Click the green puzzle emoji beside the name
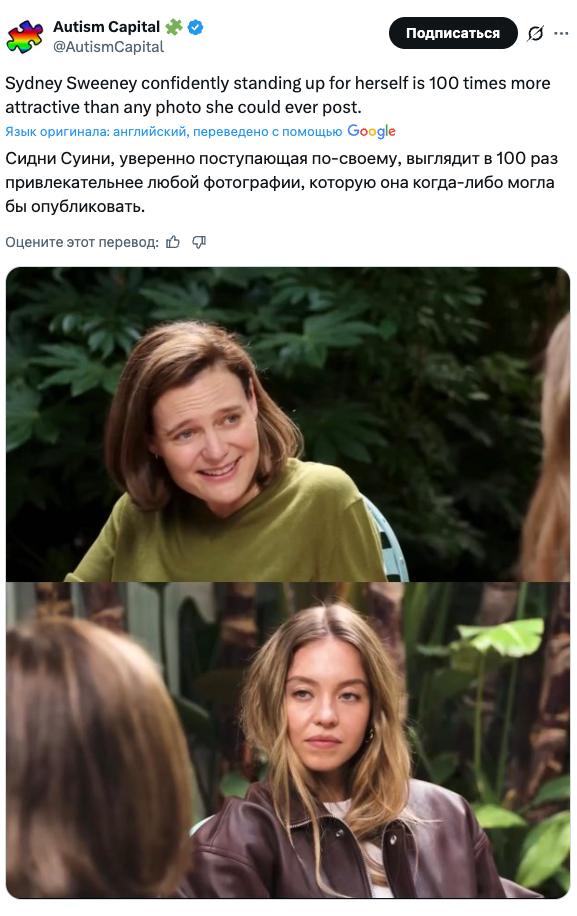This screenshot has width=577, height=916. click(174, 27)
